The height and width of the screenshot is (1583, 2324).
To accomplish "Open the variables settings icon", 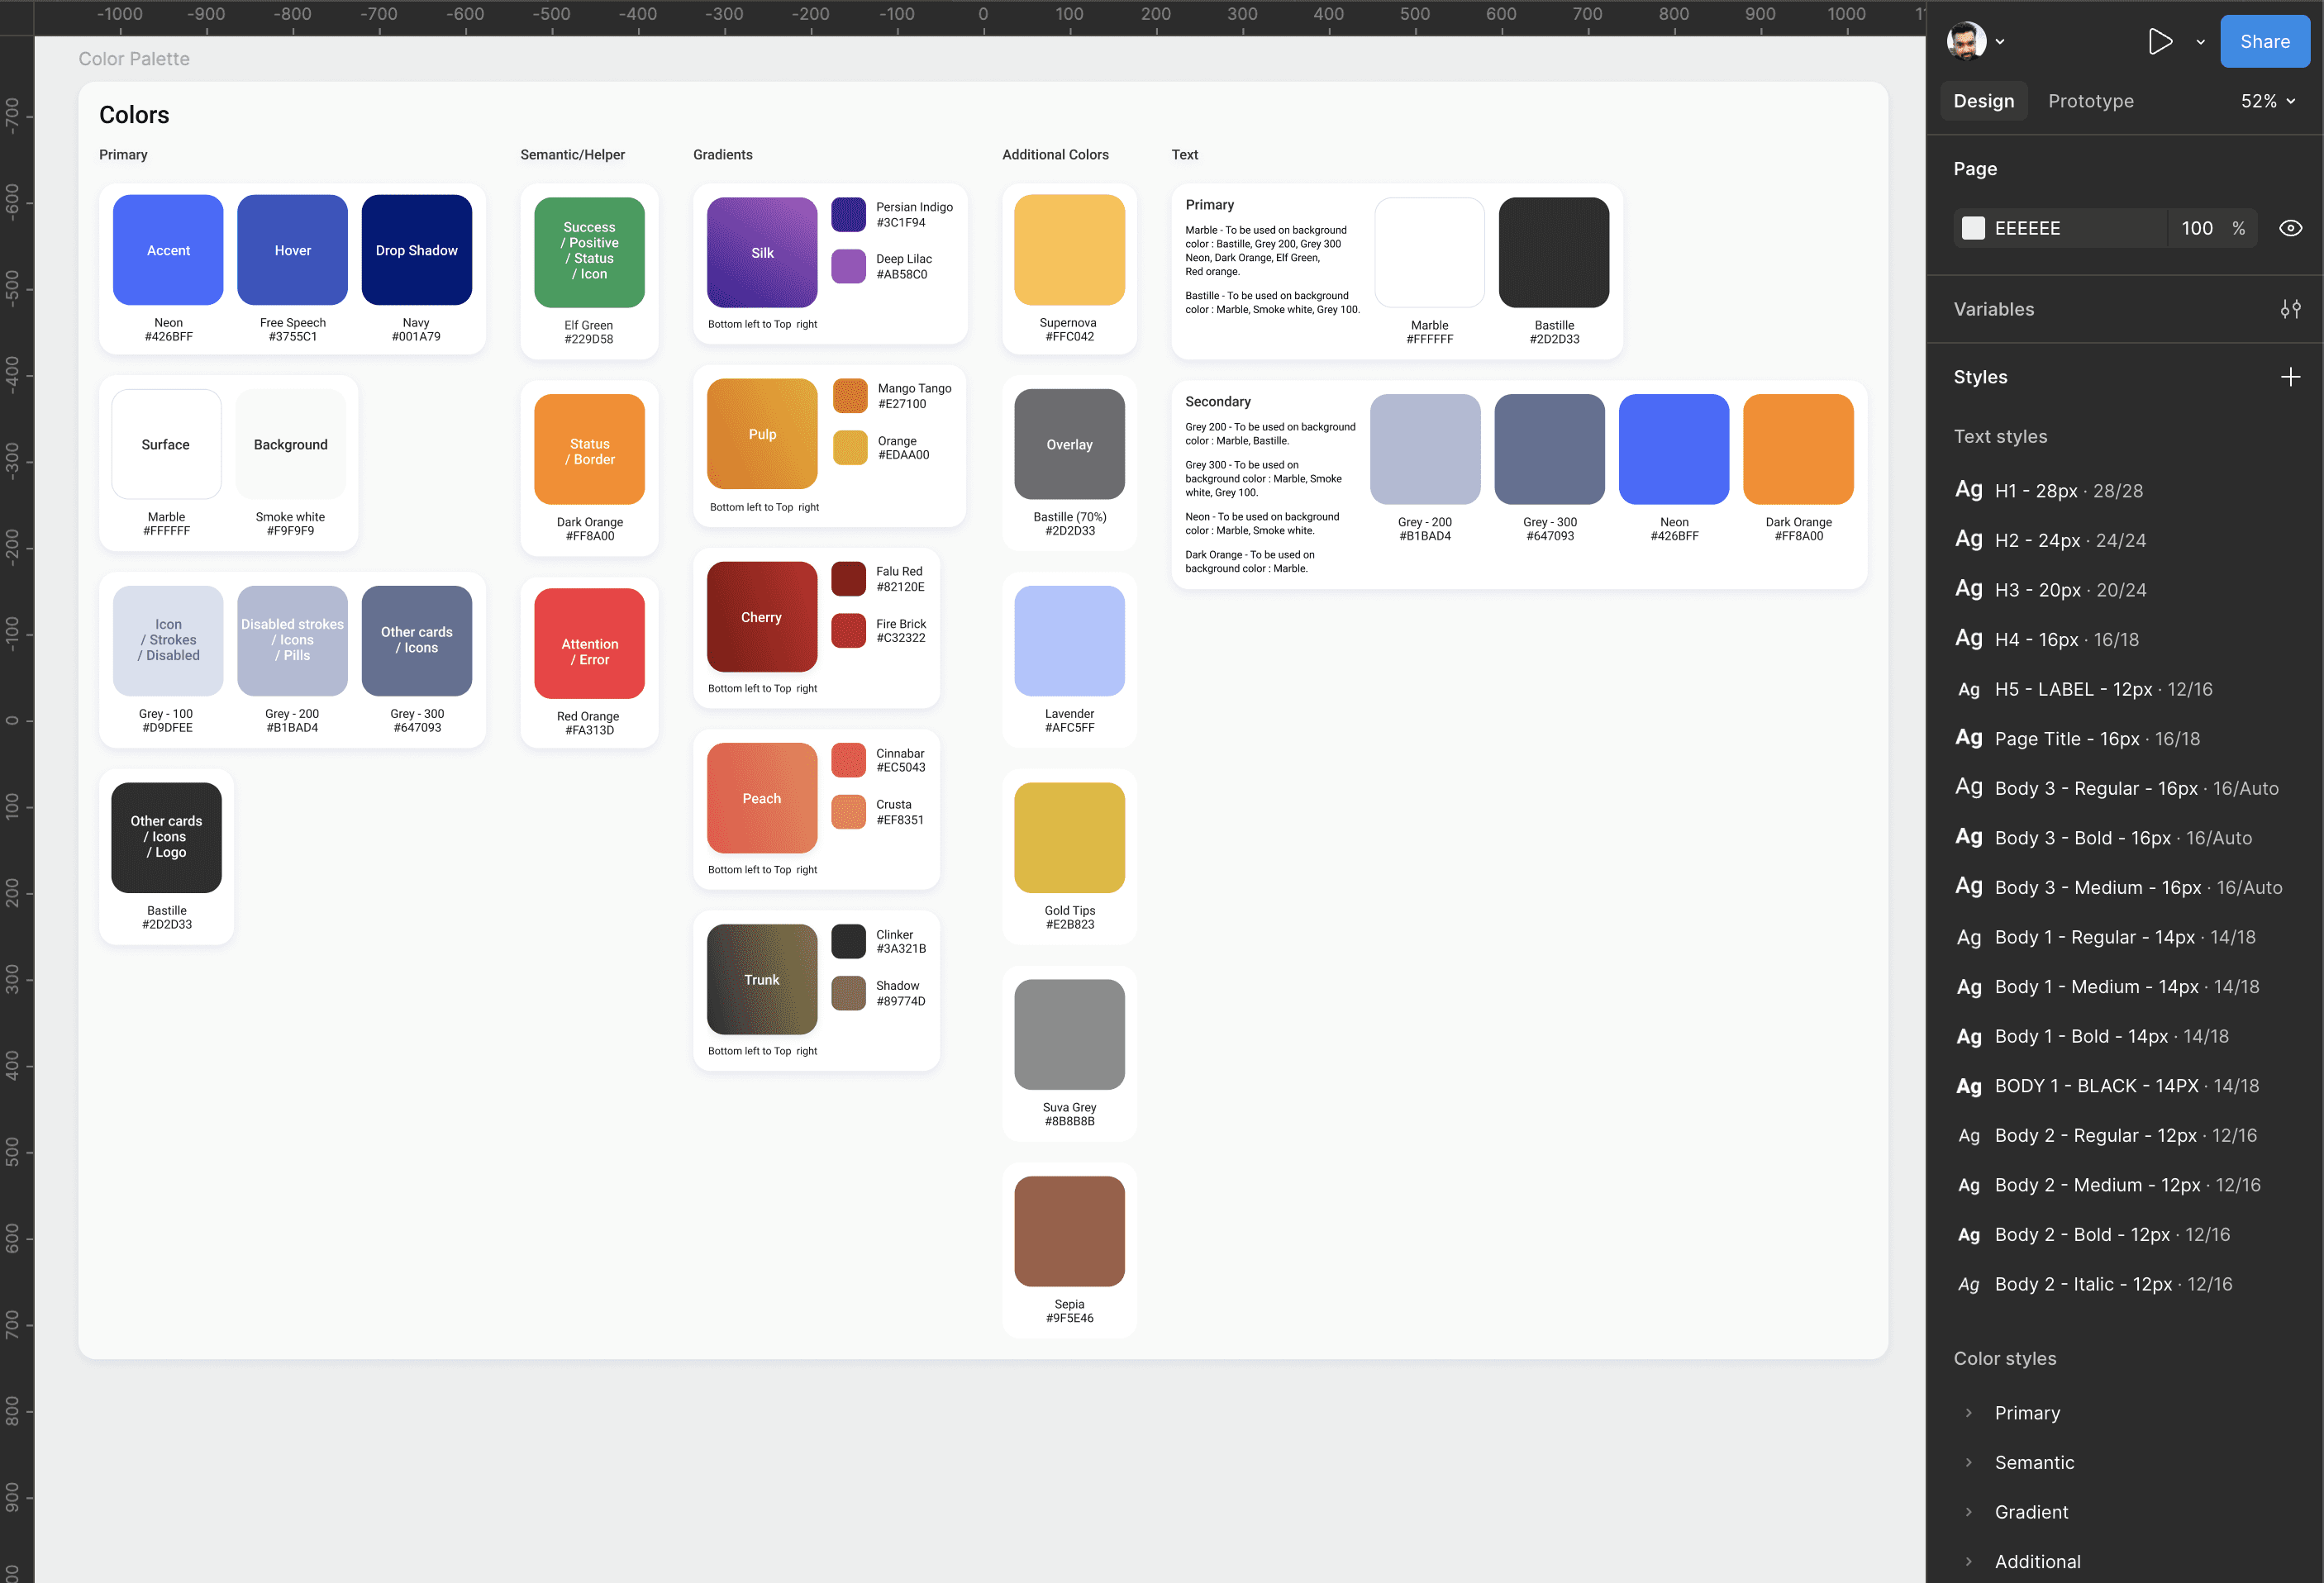I will 2290,309.
